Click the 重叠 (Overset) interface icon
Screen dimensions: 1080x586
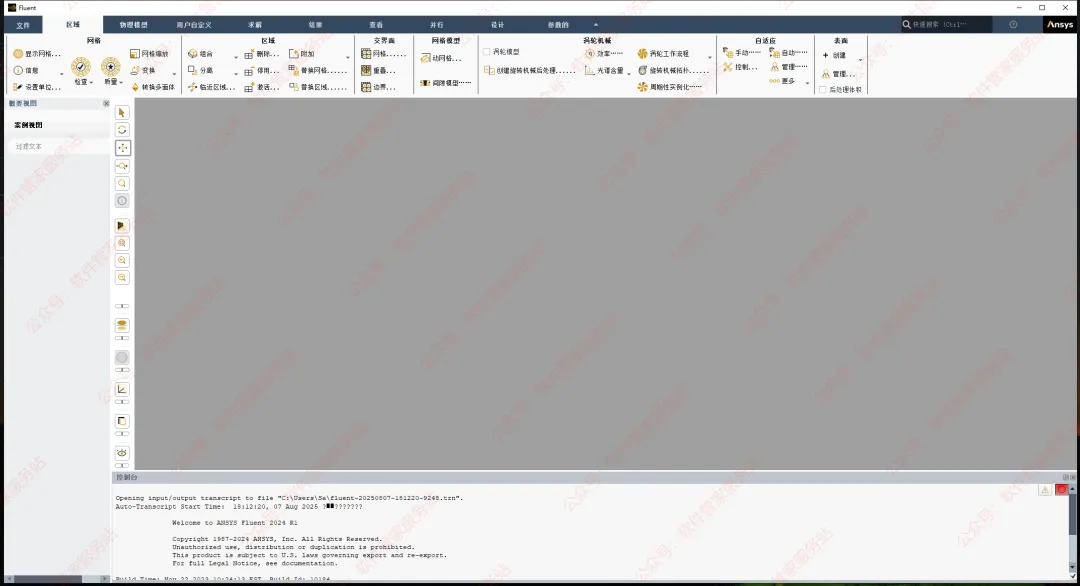[x=366, y=70]
